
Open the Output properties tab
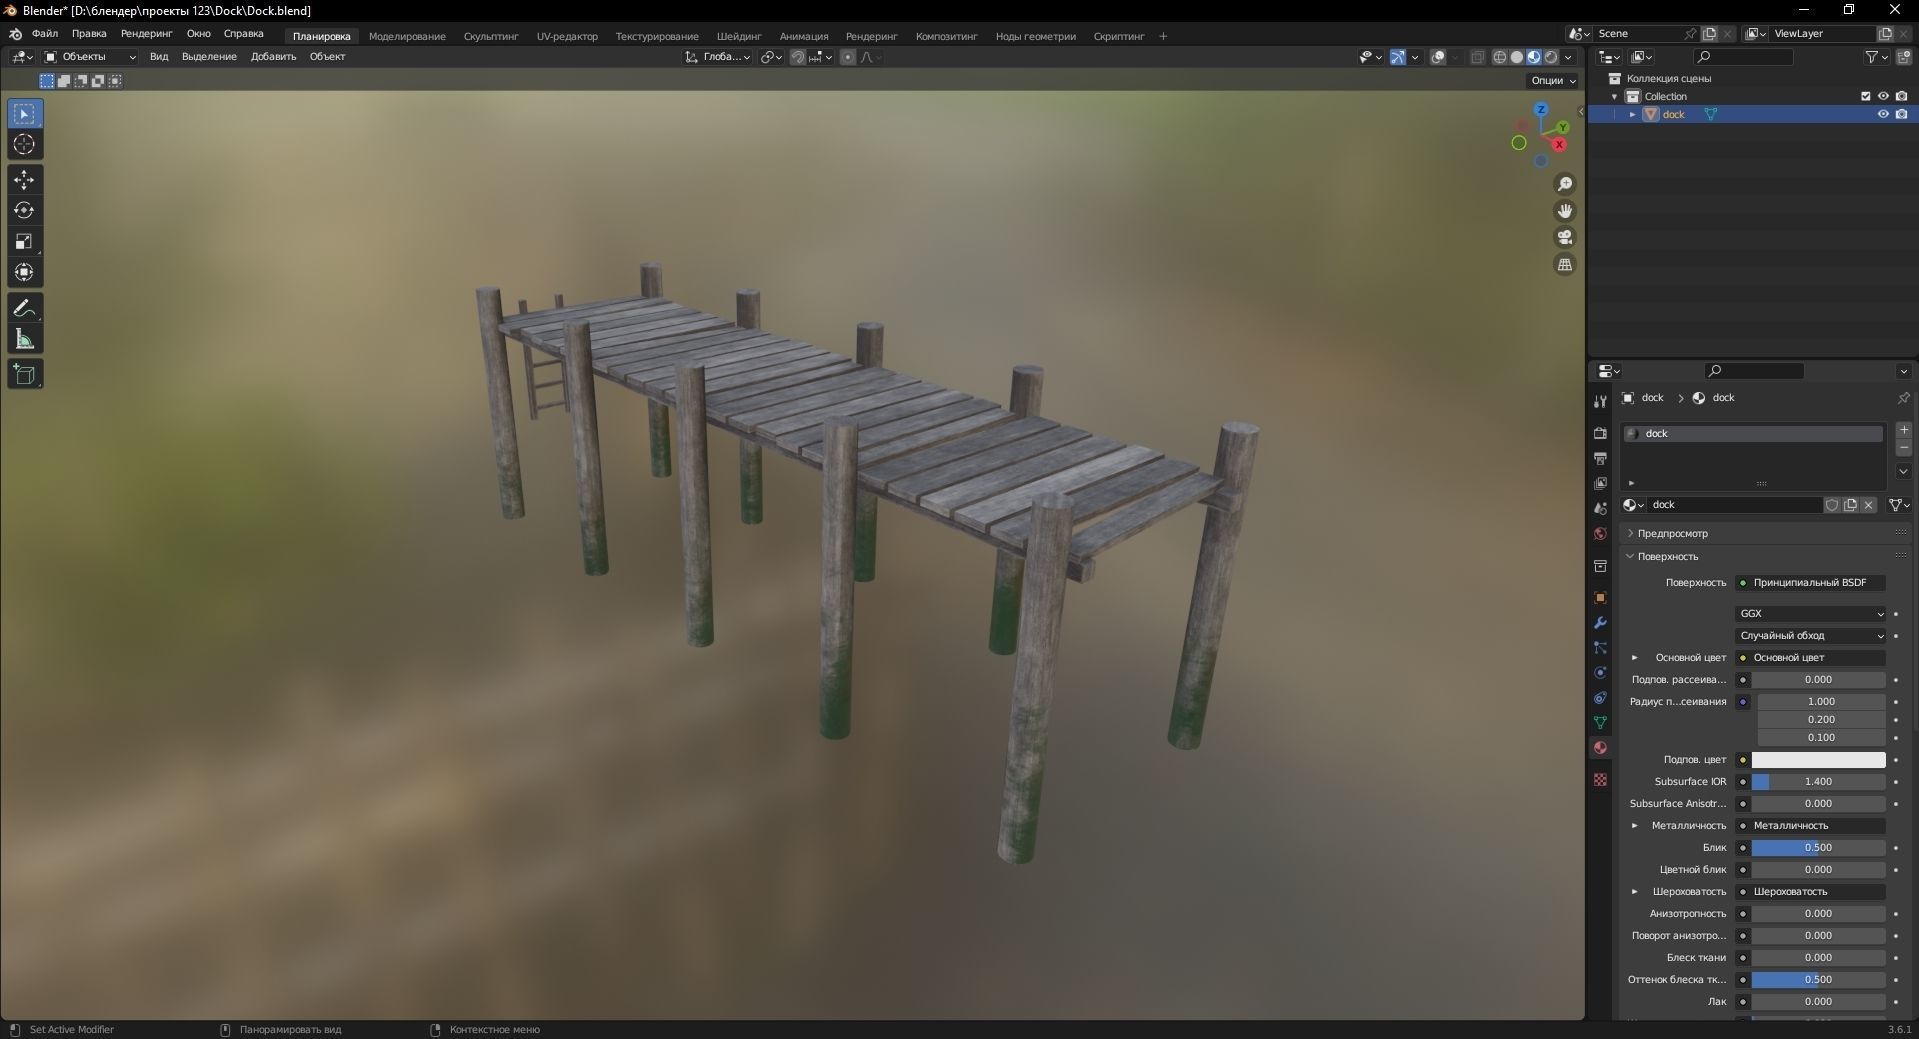1600,458
